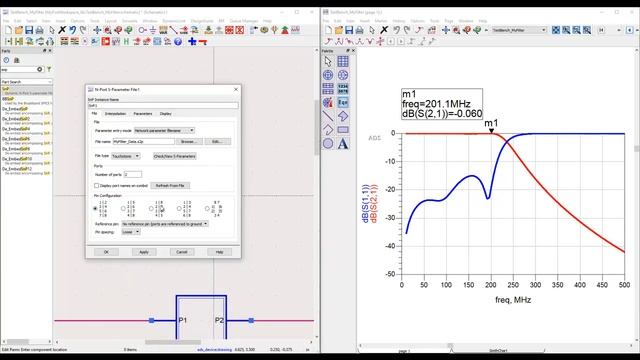Select the File tab in dialog
The image size is (640, 360).
point(94,113)
